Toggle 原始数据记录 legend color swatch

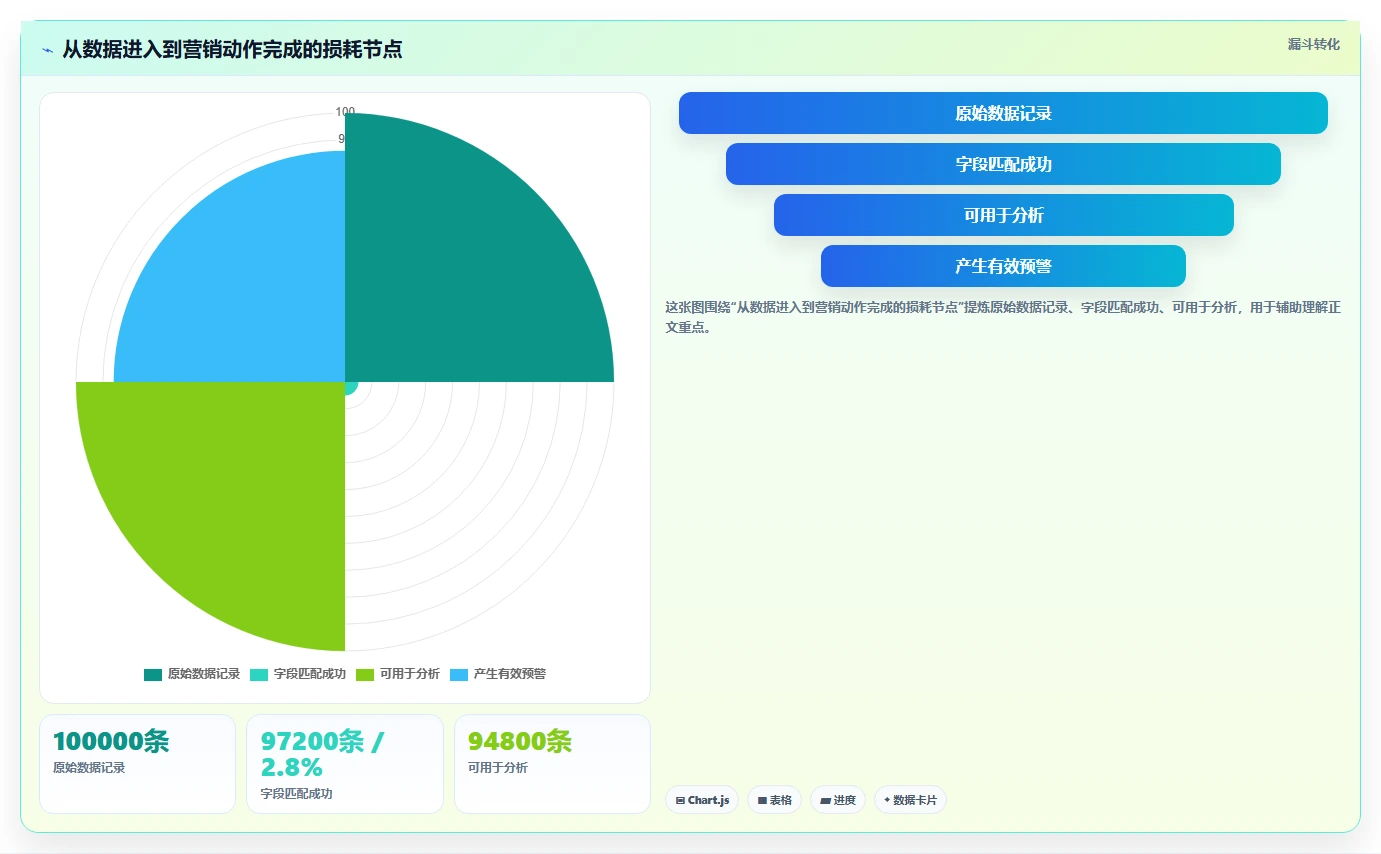coord(153,674)
